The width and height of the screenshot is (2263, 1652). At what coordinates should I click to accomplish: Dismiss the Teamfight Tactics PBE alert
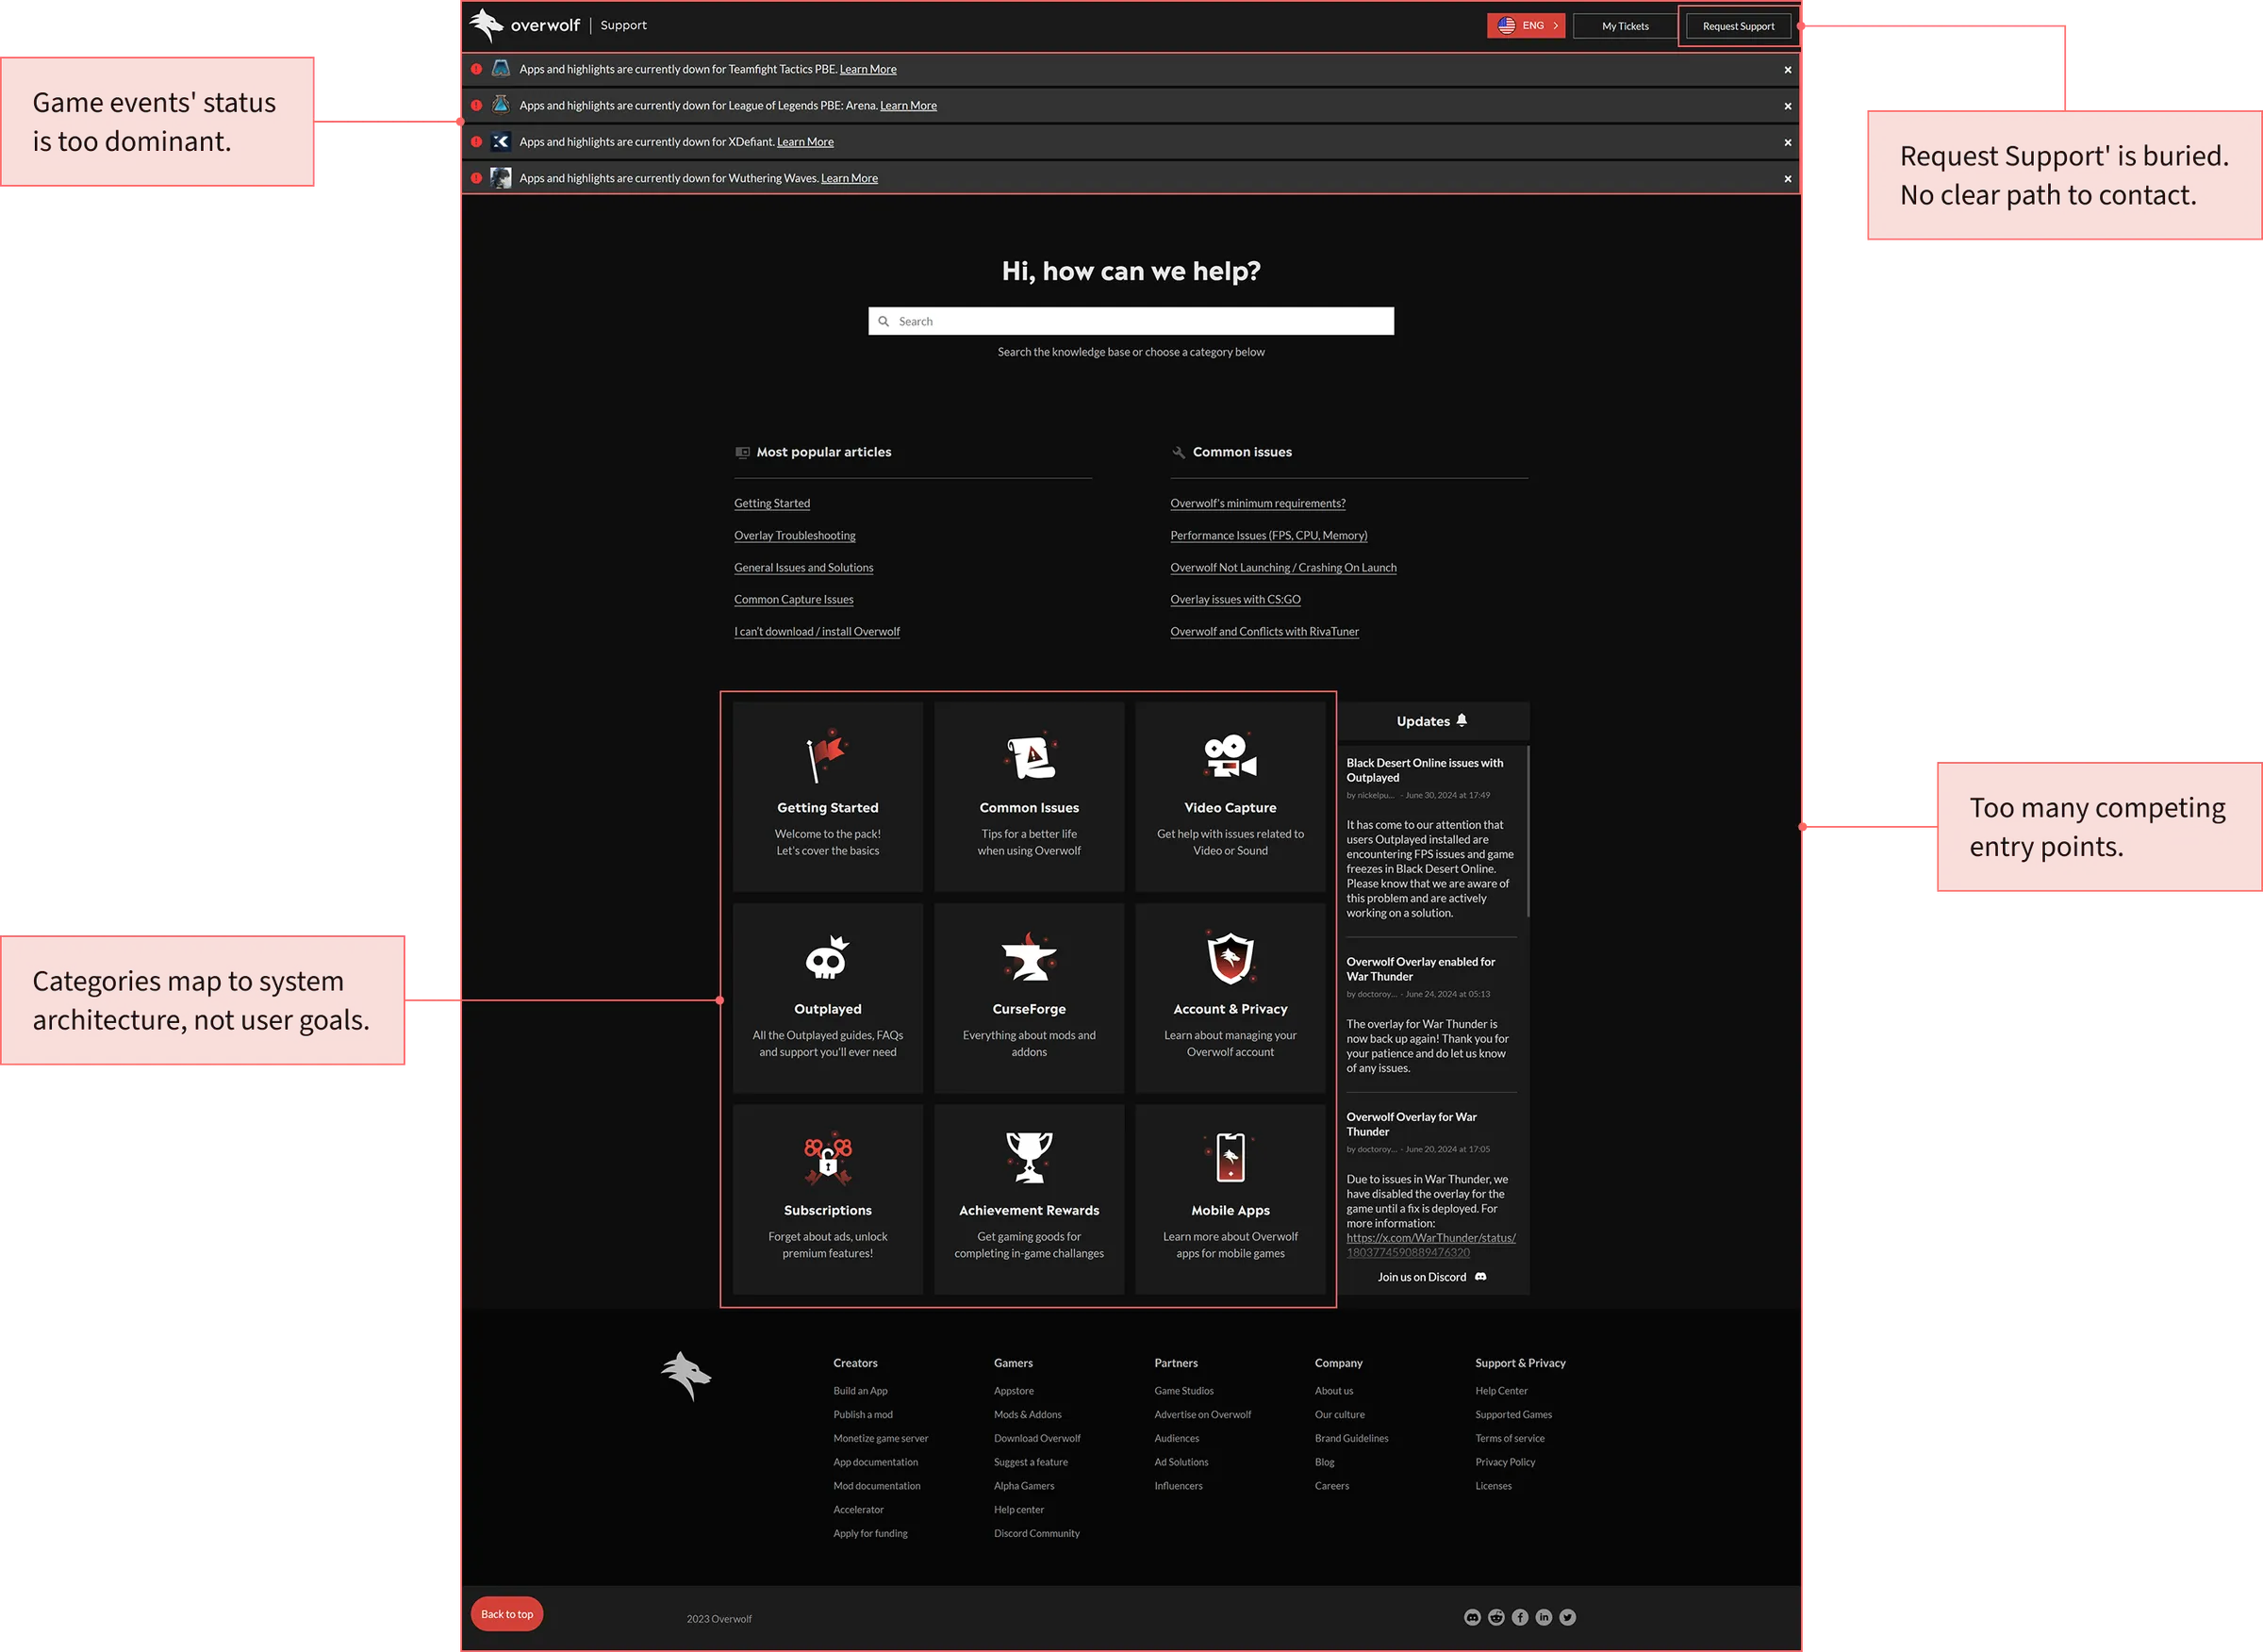pyautogui.click(x=1788, y=70)
